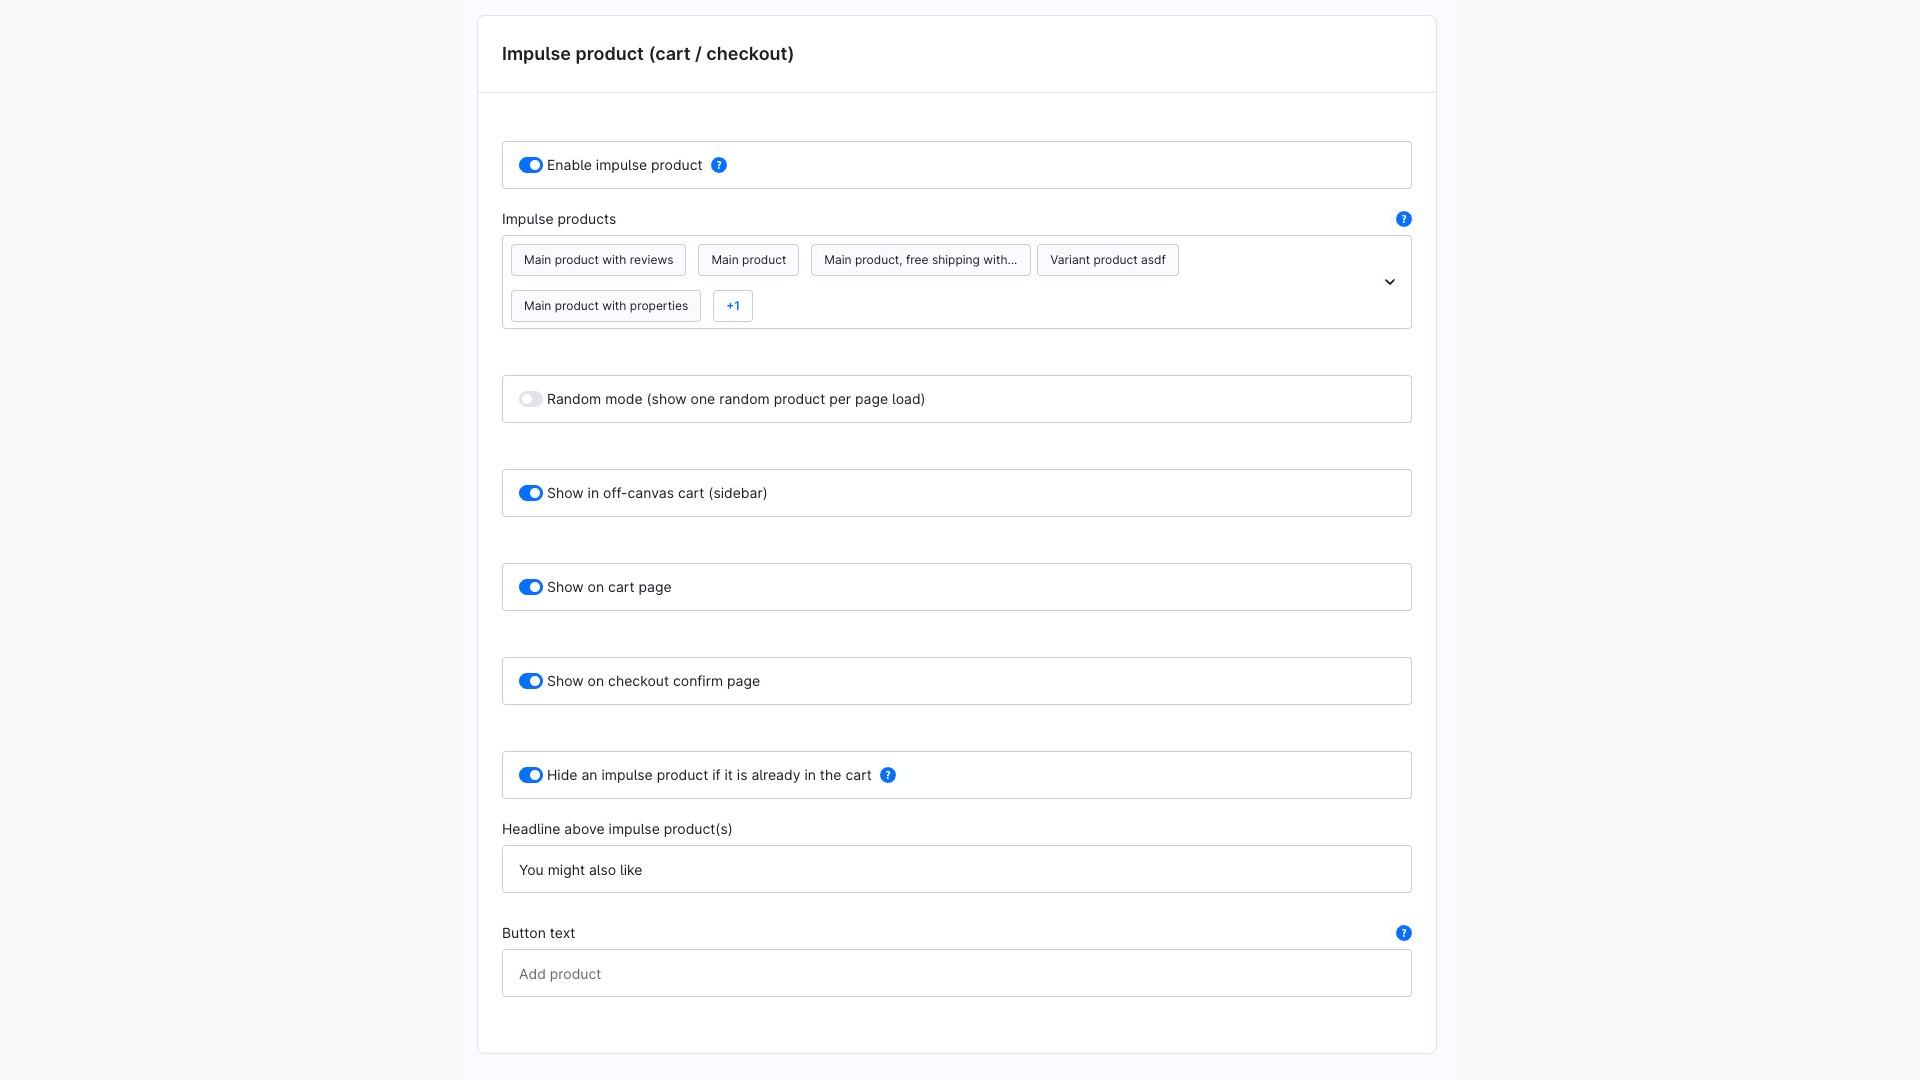
Task: Toggle Show on checkout confirm page switch
Action: point(531,681)
